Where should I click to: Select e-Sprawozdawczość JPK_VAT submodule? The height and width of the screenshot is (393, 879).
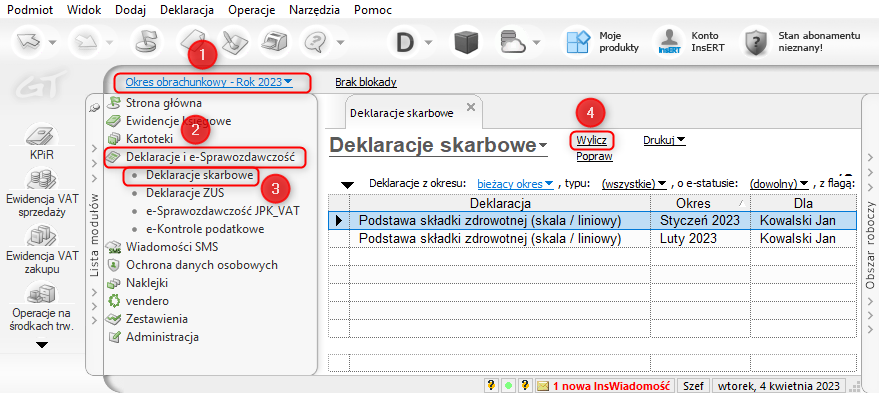pyautogui.click(x=223, y=211)
